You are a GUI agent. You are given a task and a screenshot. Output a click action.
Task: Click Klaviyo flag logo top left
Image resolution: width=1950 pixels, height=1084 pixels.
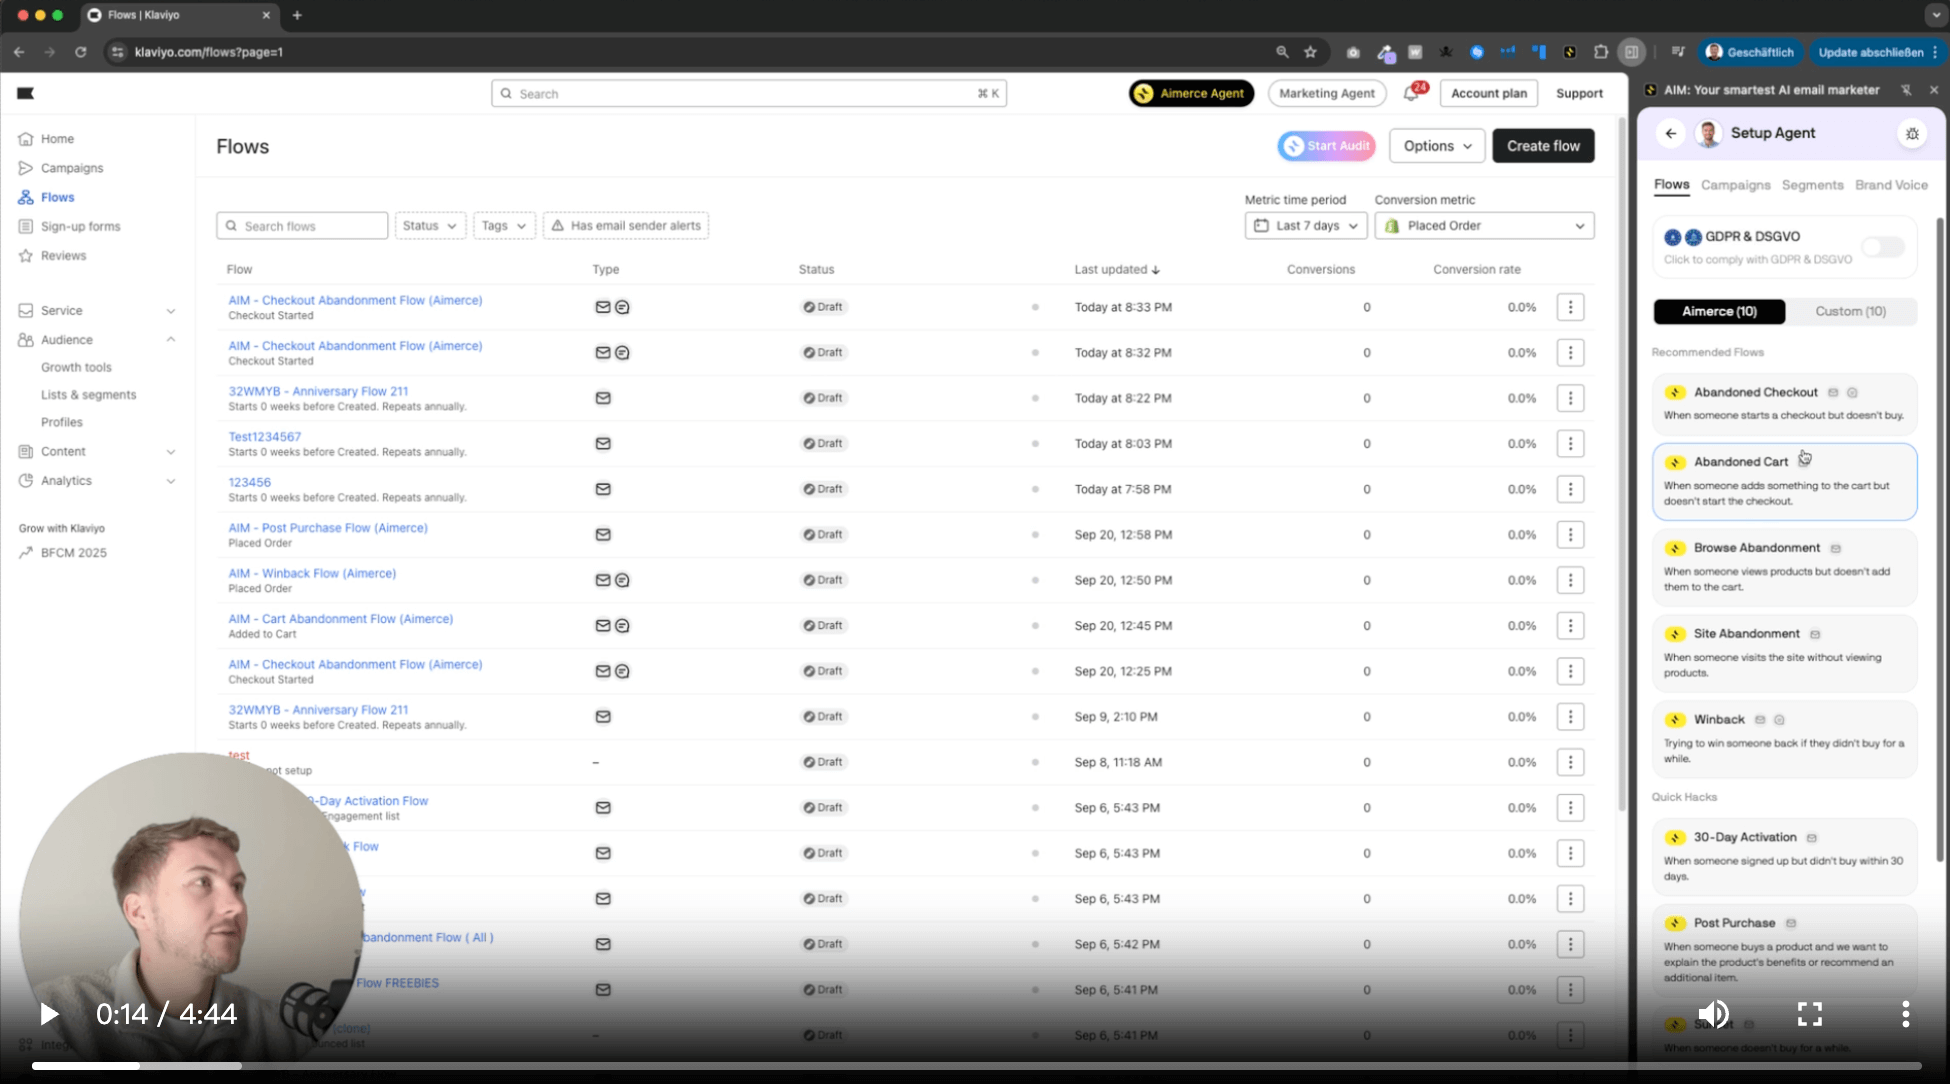[26, 93]
